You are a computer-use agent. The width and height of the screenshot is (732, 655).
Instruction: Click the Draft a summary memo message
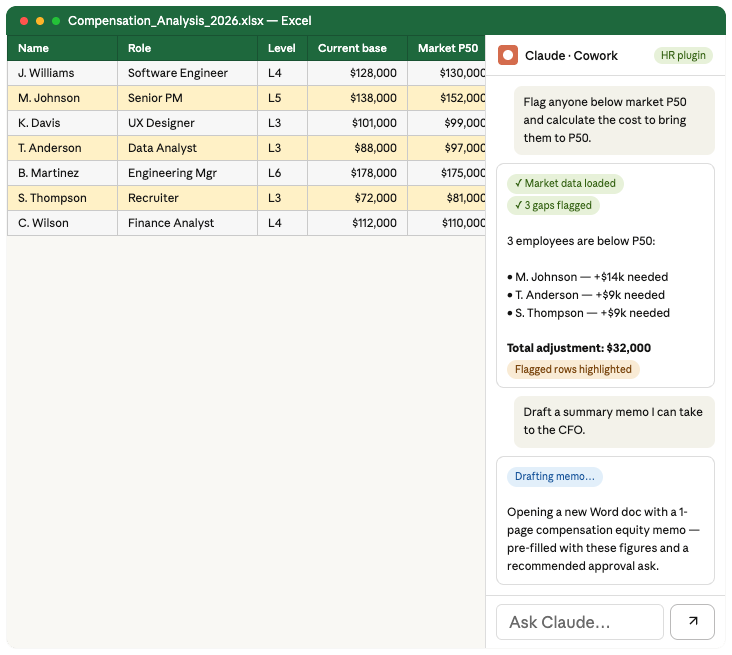(614, 421)
